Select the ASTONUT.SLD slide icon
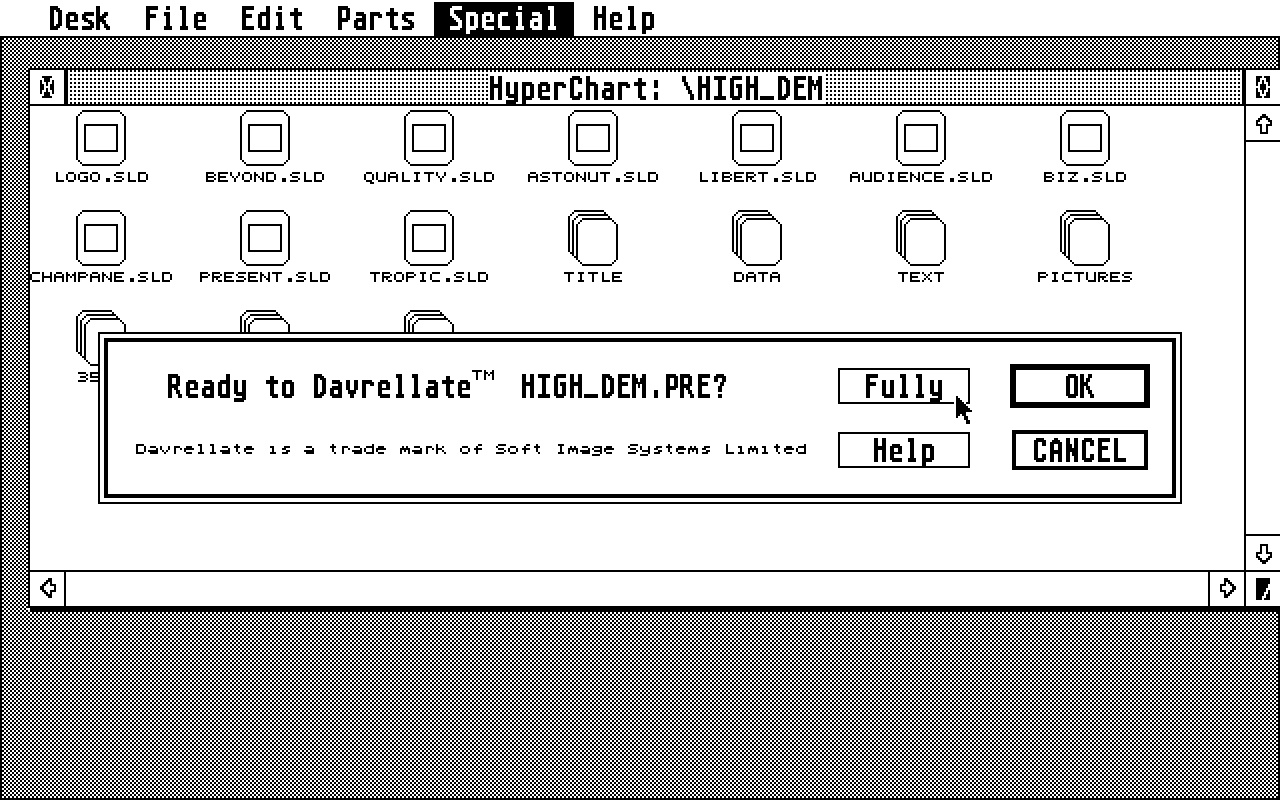Image resolution: width=1280 pixels, height=800 pixels. [593, 138]
